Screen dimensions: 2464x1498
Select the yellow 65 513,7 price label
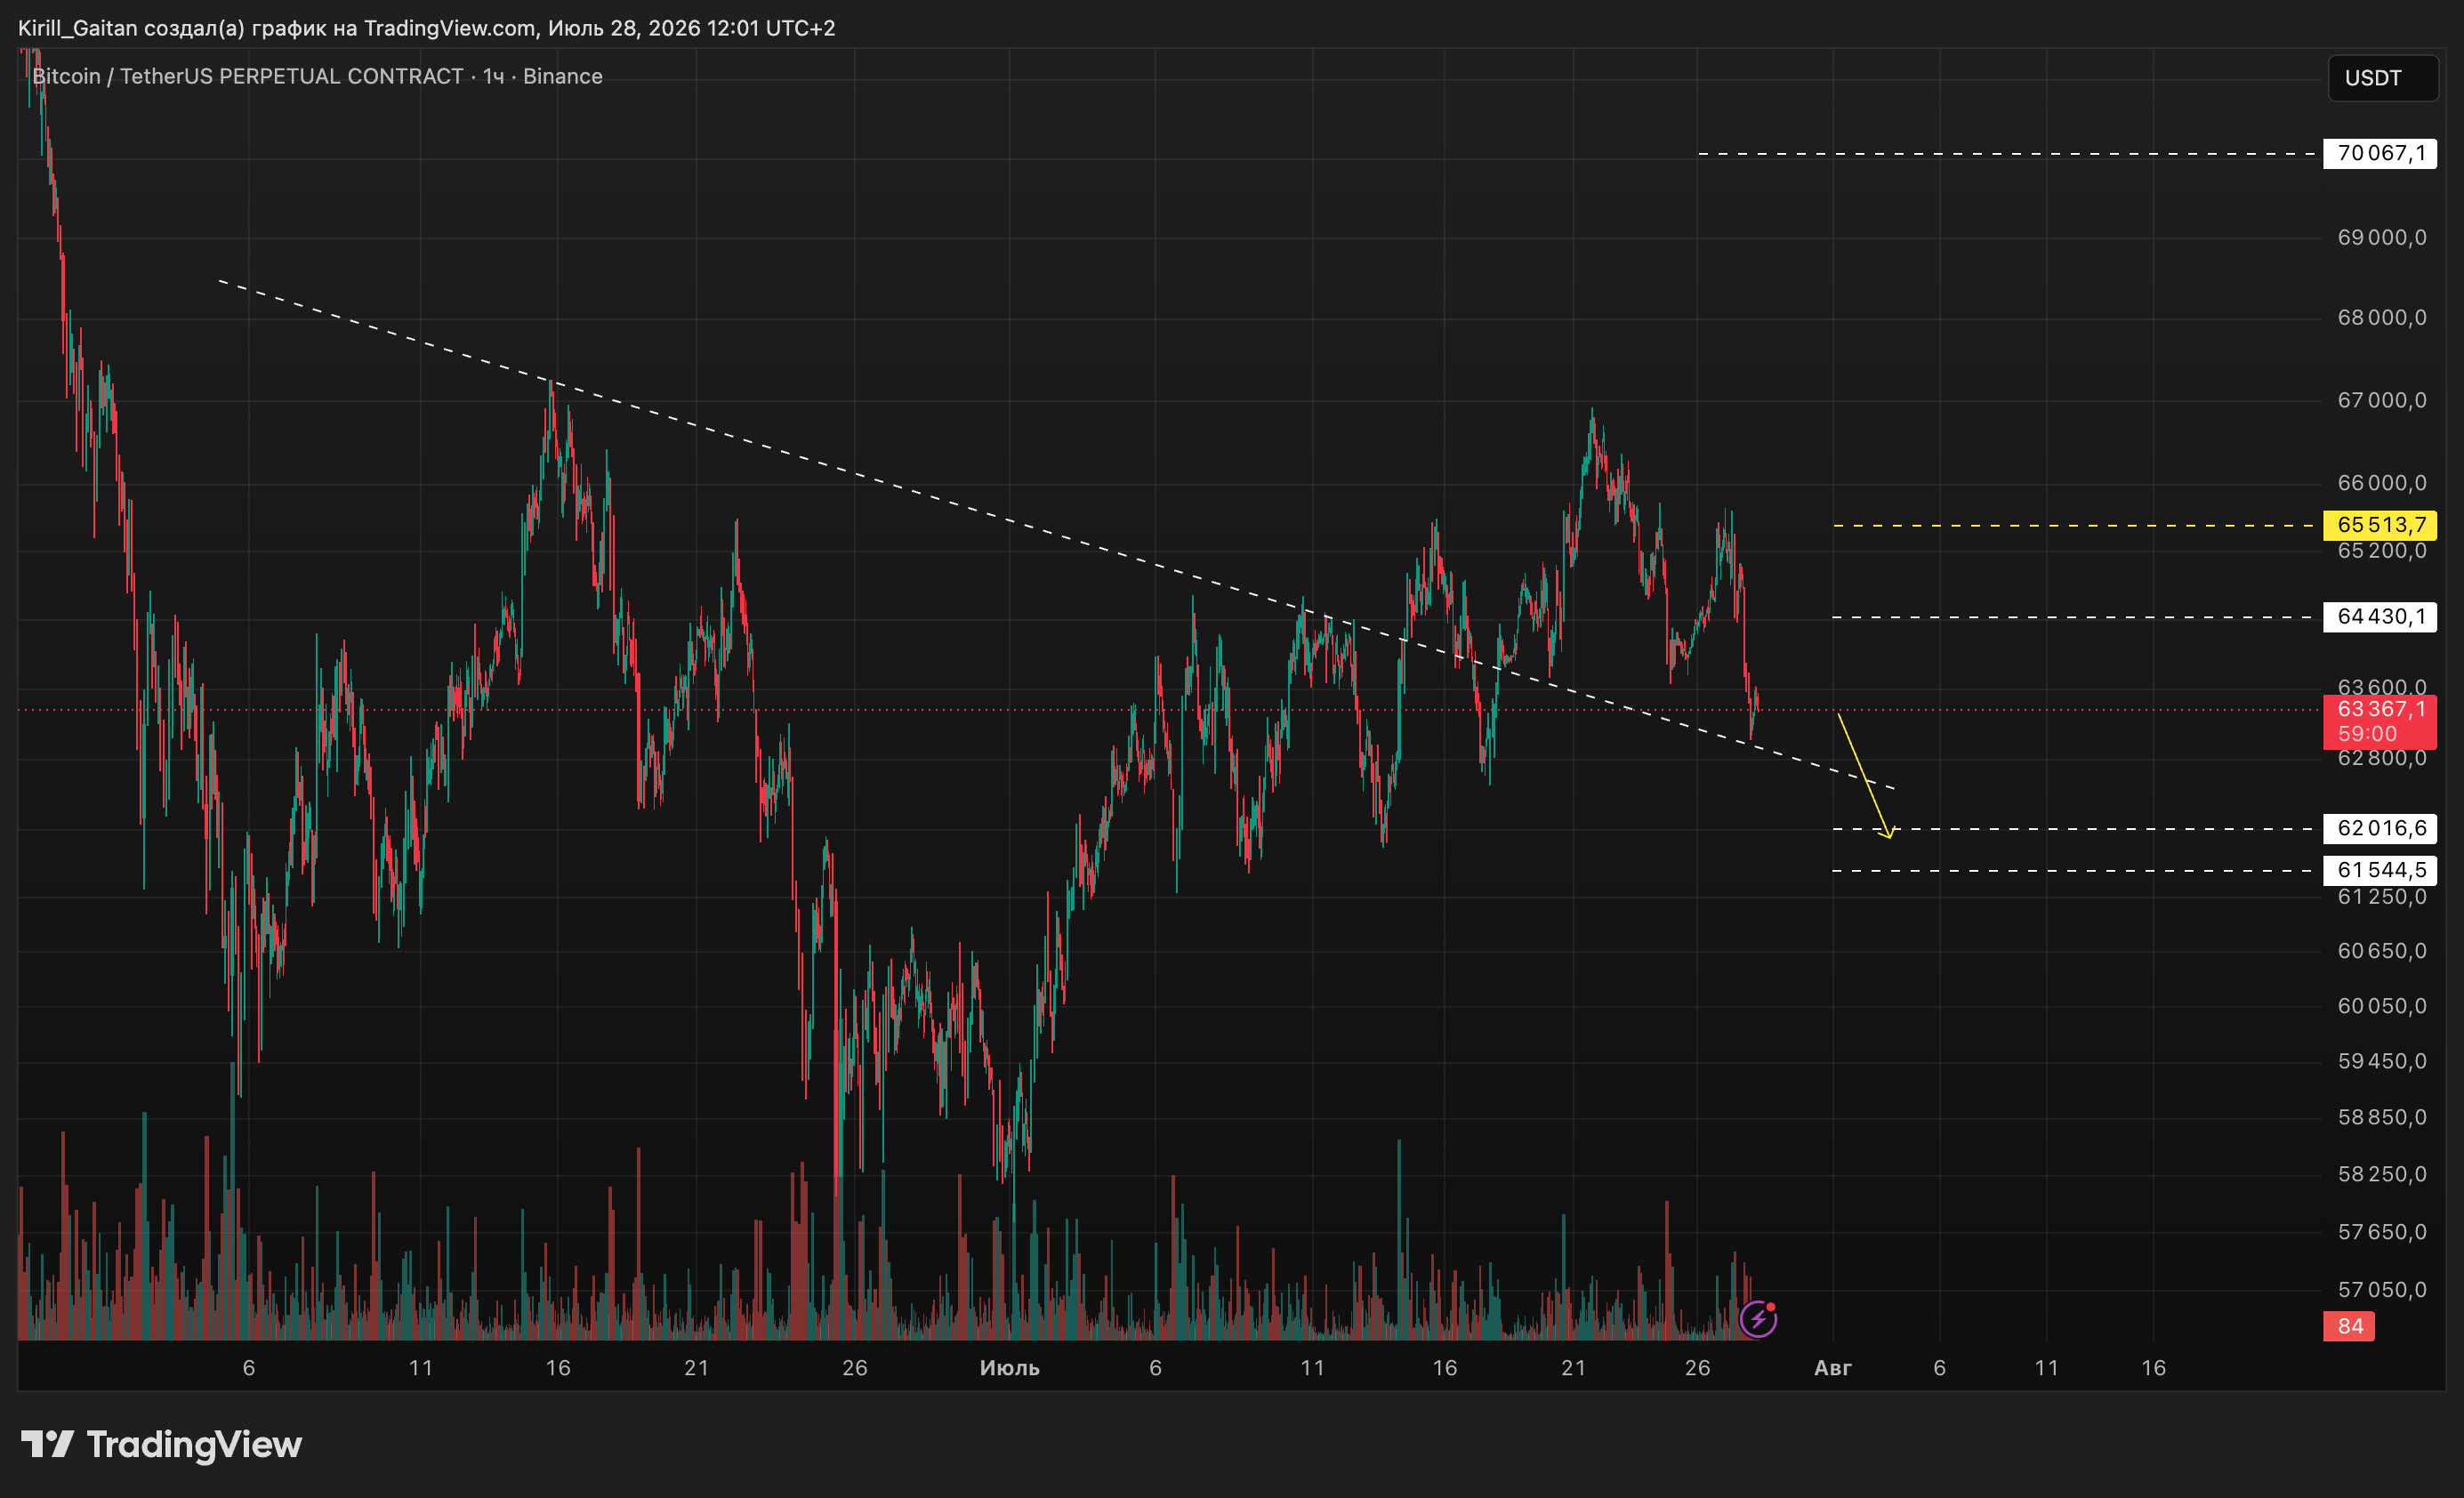(2380, 525)
